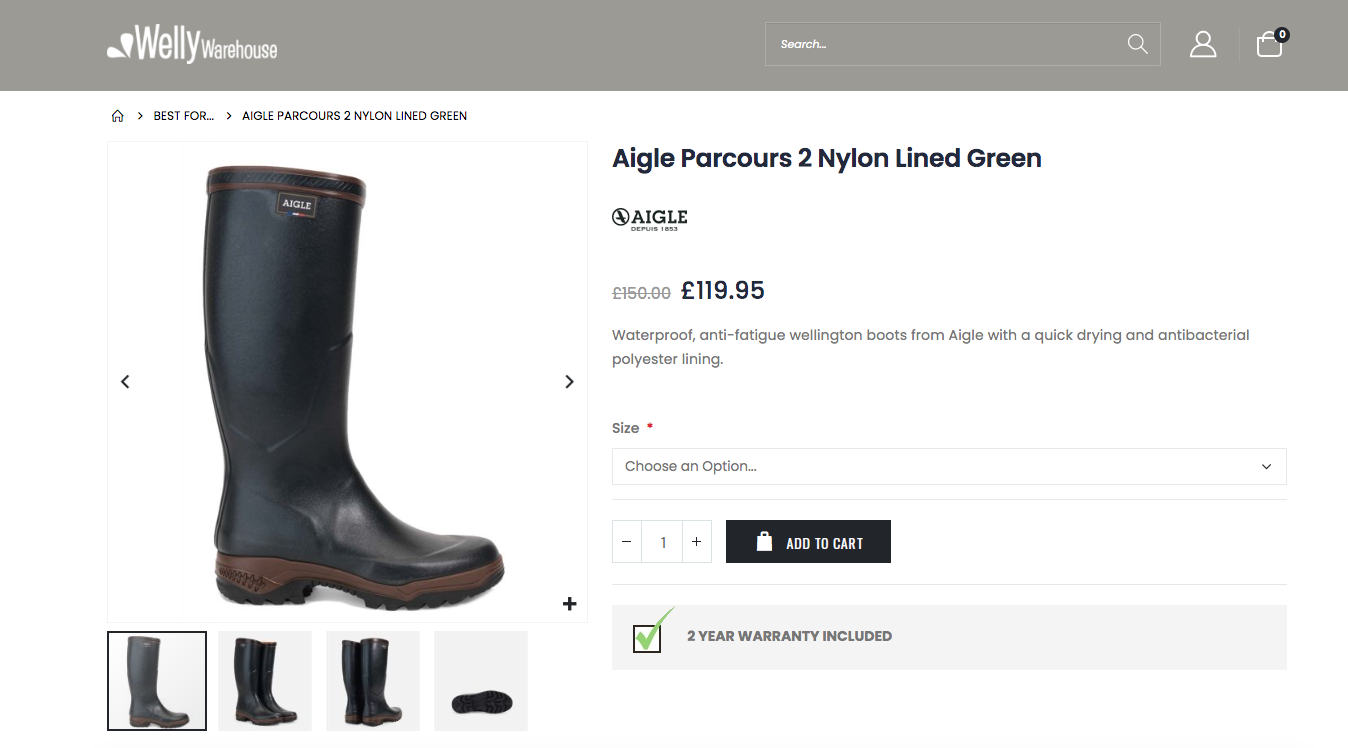The image size is (1348, 748).
Task: Go to the Best For breadcrumb
Action: [x=184, y=116]
